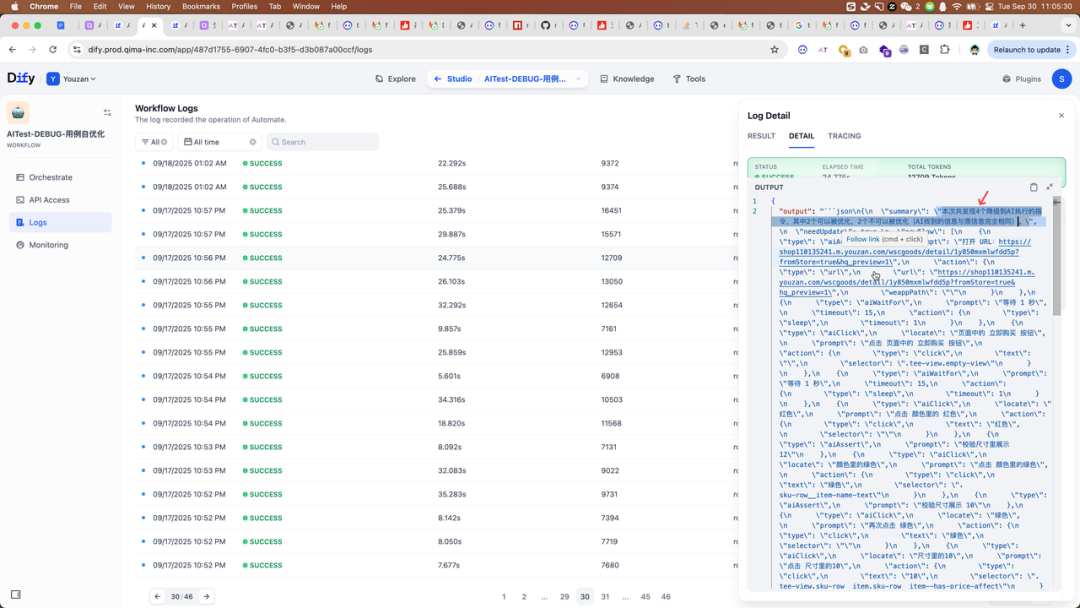Open the Chrome profile avatar
Screen dimensions: 1080x608
pyautogui.click(x=974, y=50)
